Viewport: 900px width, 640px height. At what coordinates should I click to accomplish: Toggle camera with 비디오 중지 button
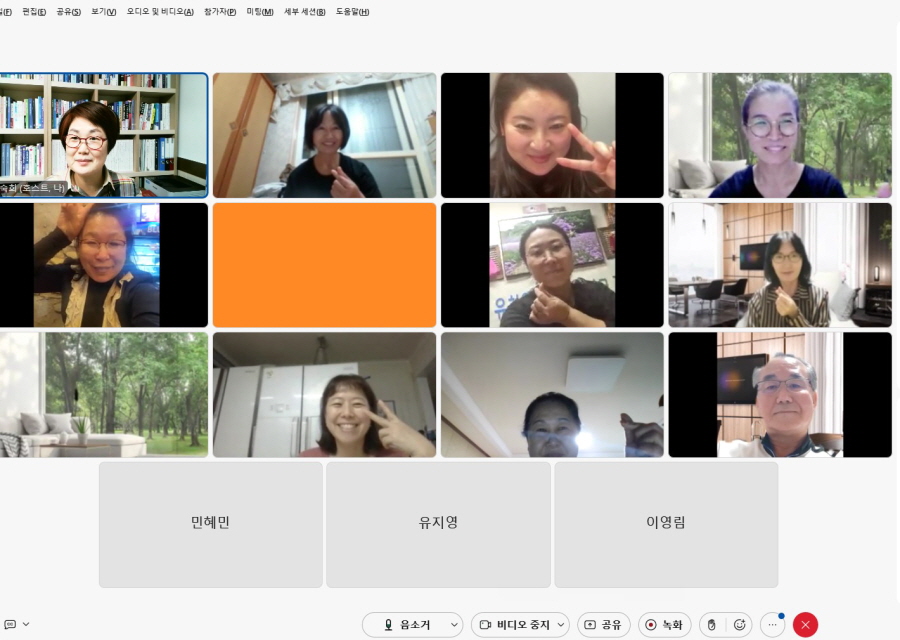click(514, 625)
